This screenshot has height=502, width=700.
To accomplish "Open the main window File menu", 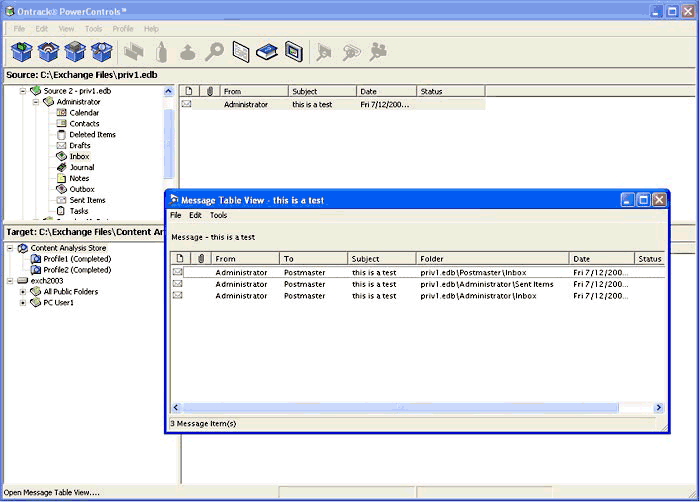I will coord(19,29).
